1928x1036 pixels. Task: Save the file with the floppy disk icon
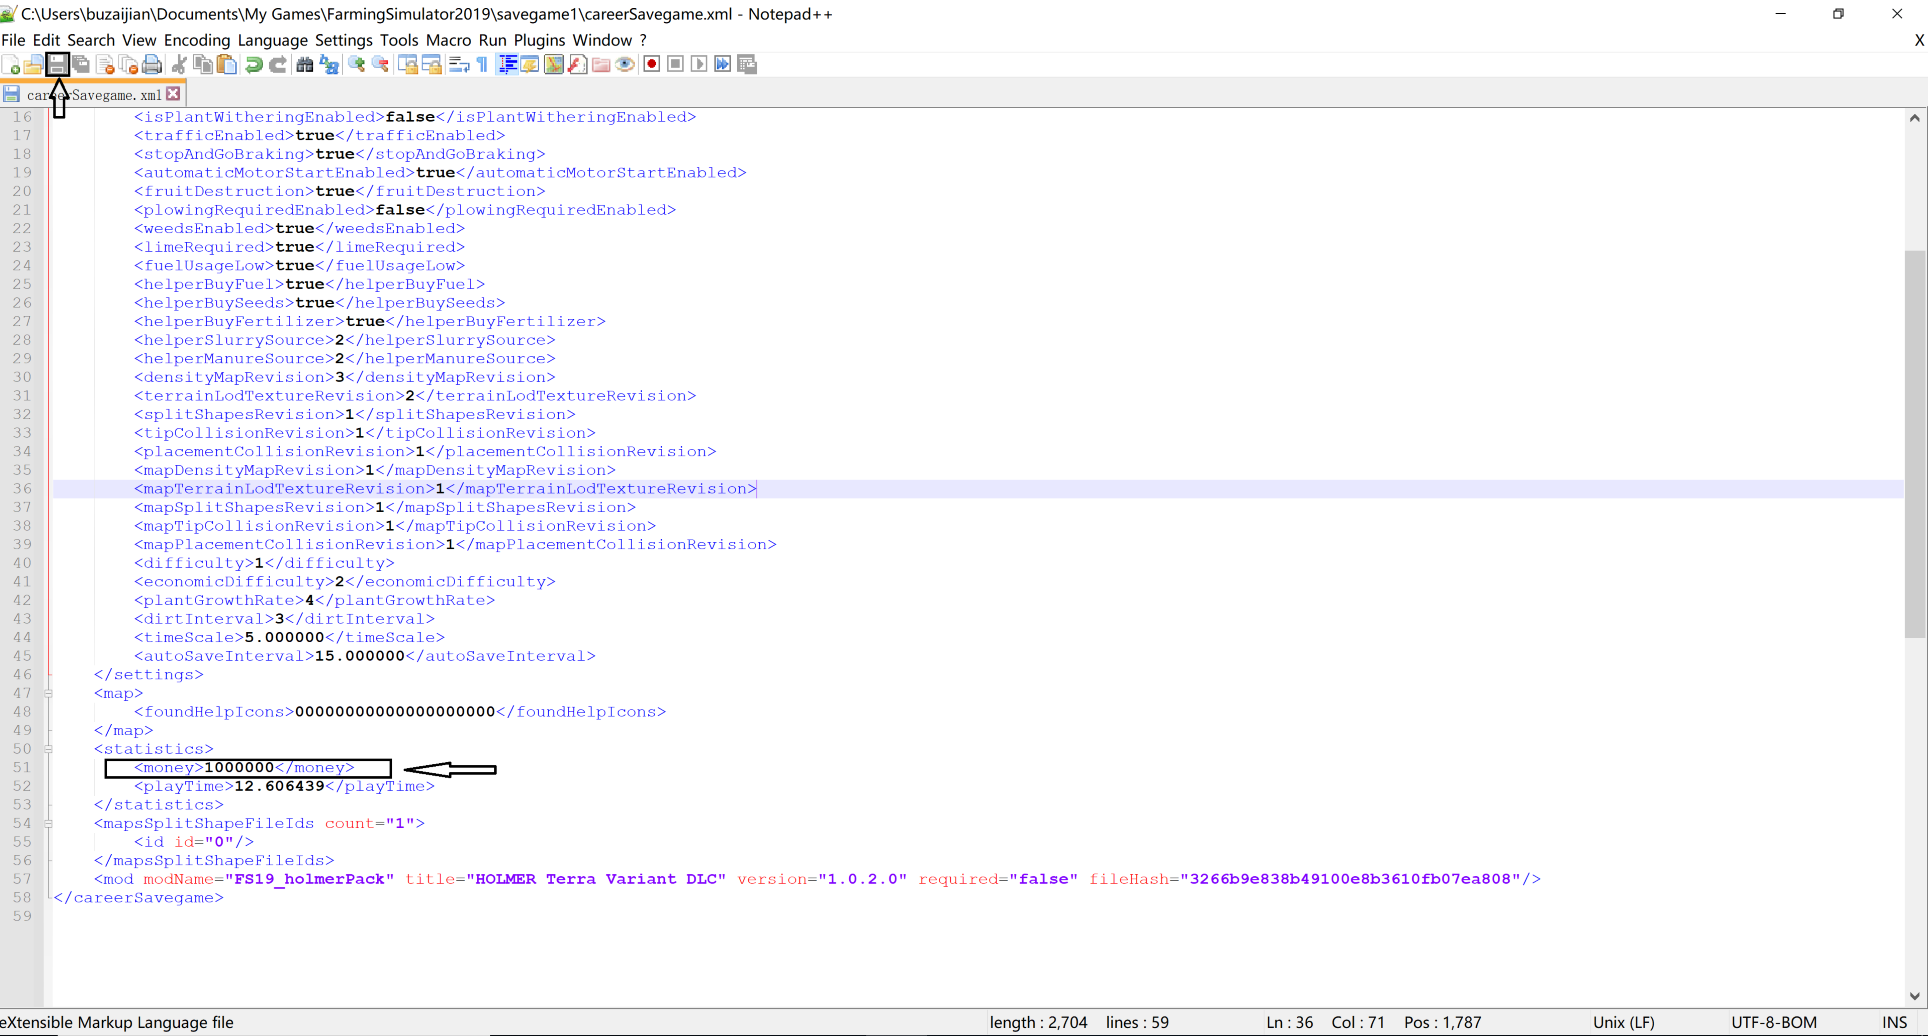point(57,64)
